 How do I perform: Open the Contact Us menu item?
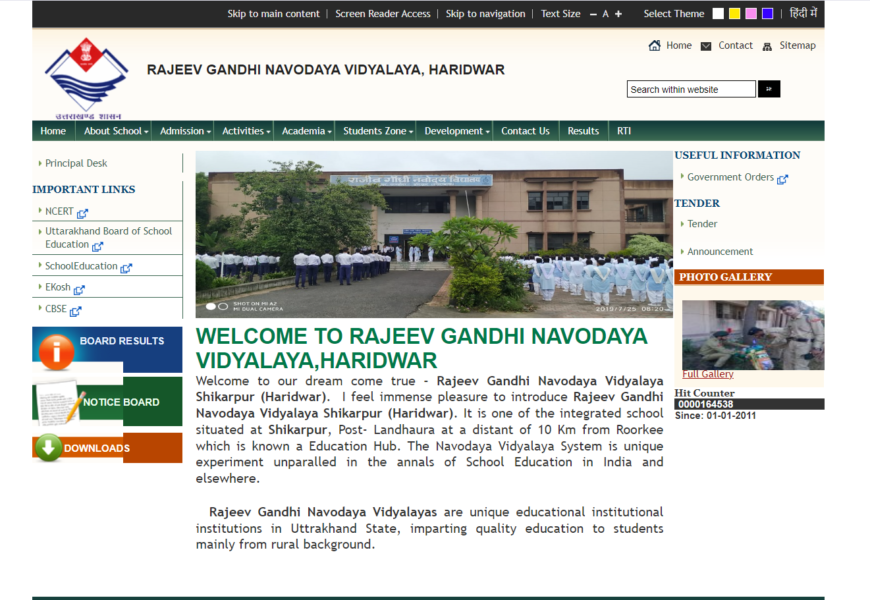point(525,131)
